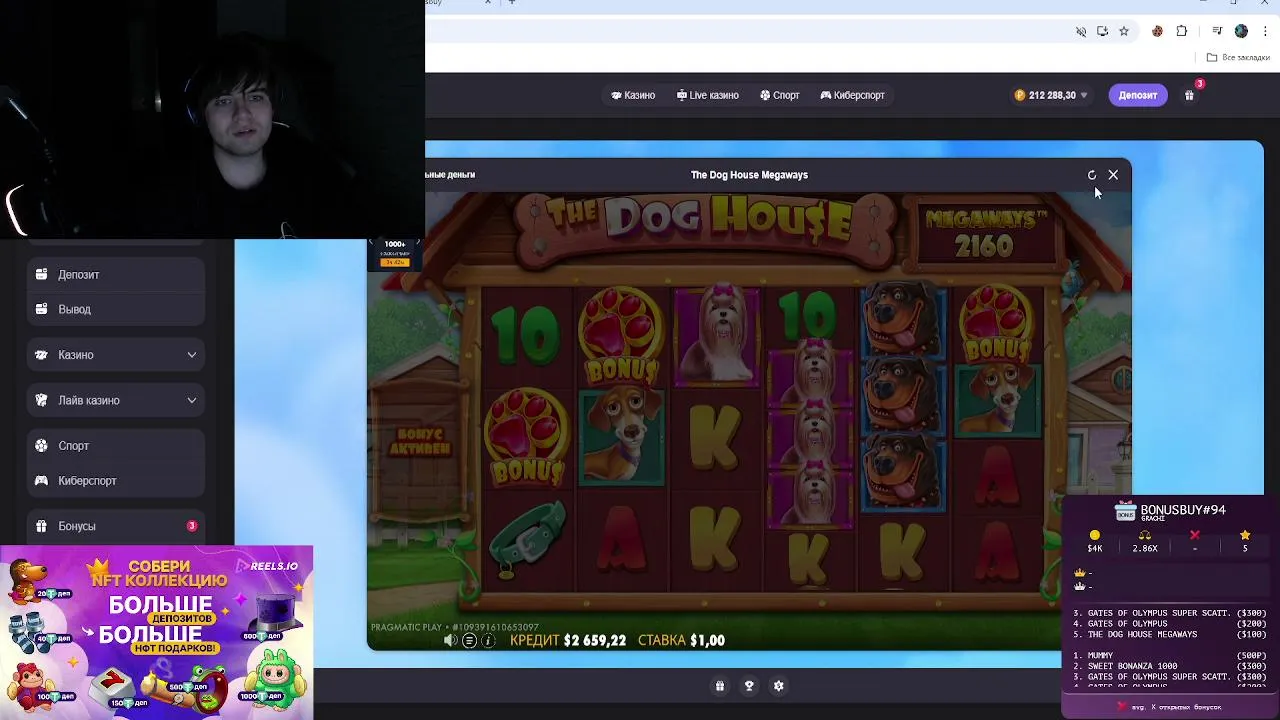Open the browser extensions puzzle icon

point(1182,31)
